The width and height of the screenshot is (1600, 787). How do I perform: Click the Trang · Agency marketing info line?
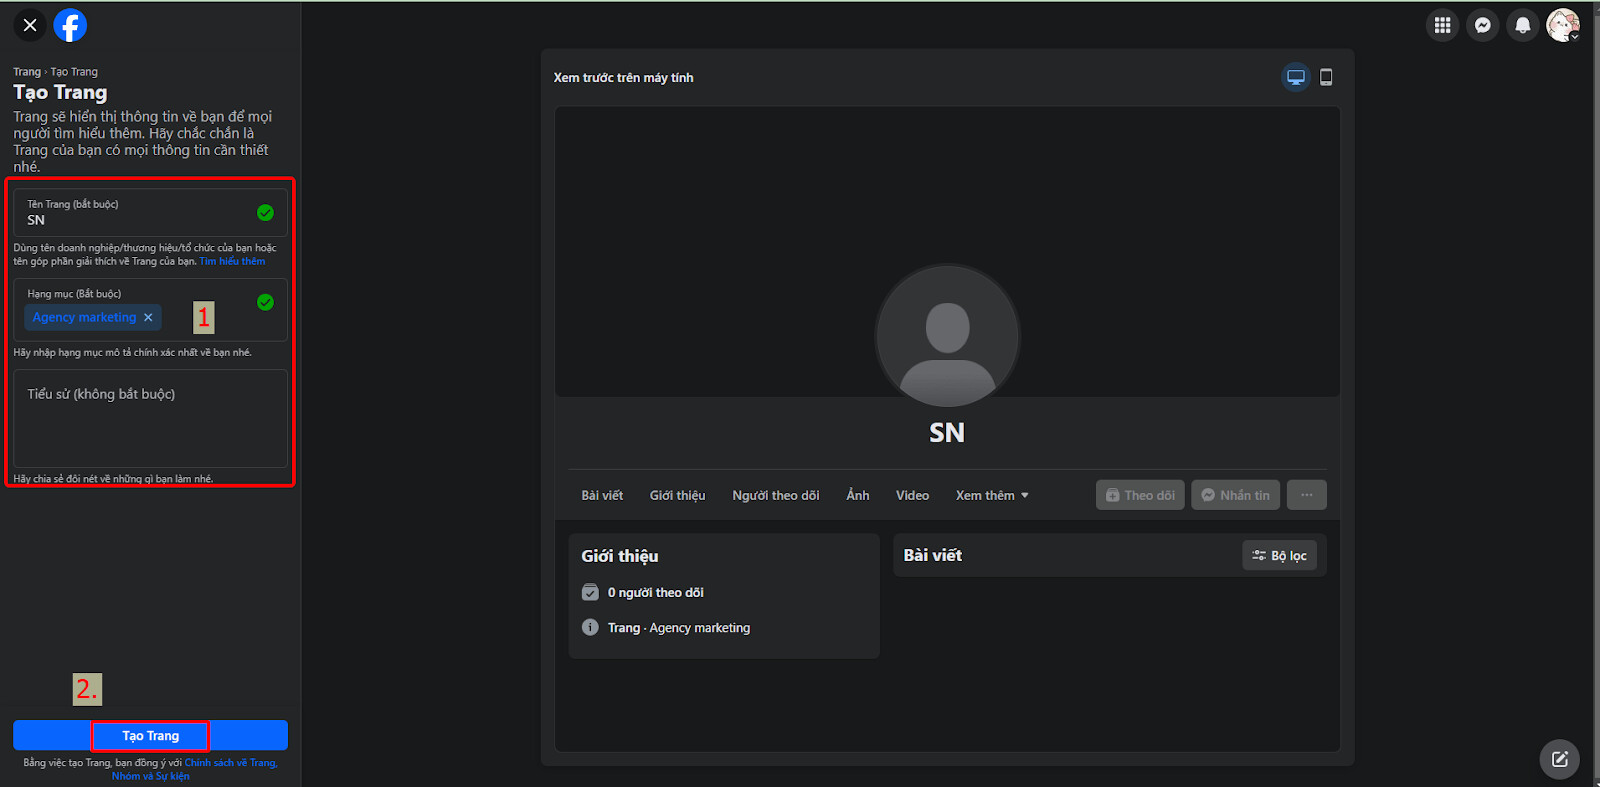point(679,627)
